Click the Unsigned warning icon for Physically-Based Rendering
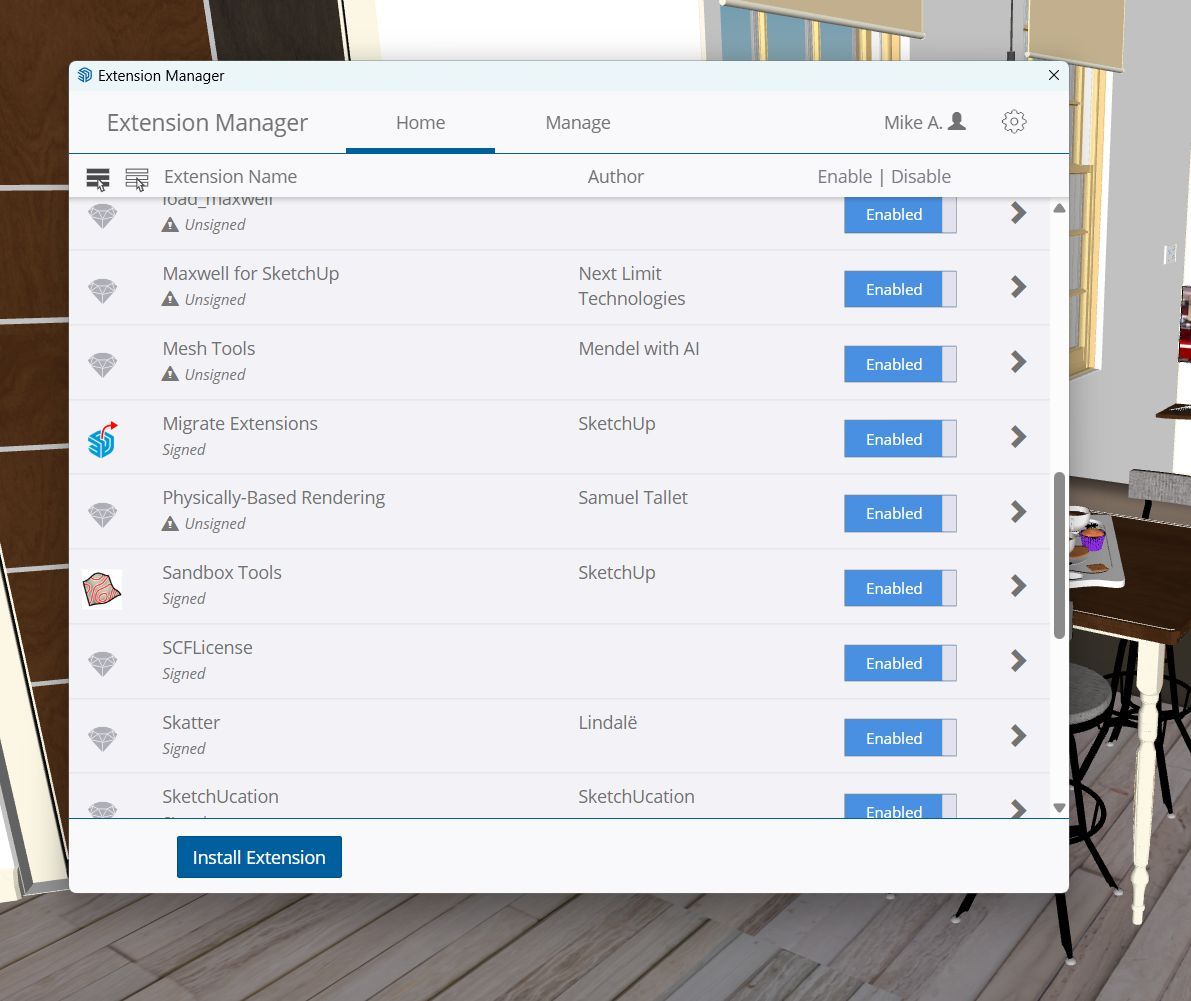The width and height of the screenshot is (1191, 1001). [x=170, y=524]
